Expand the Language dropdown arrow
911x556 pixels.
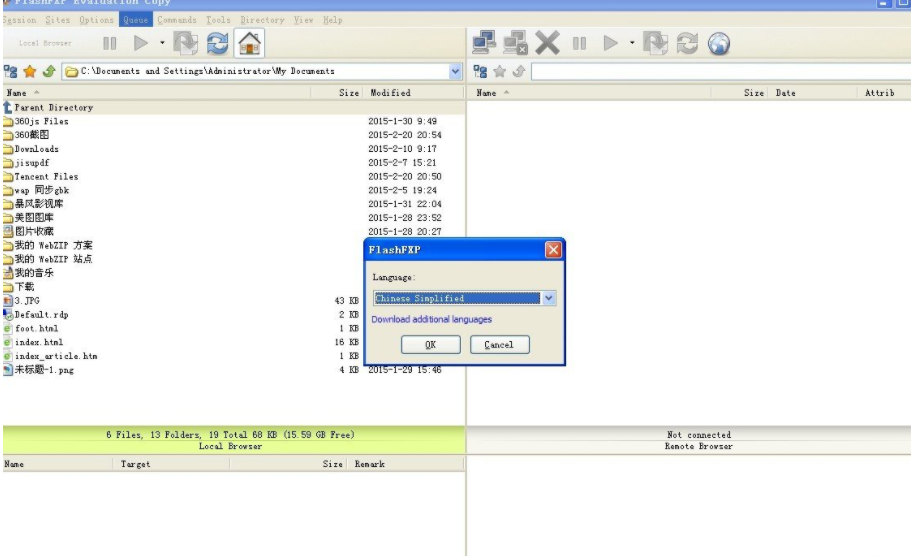[548, 298]
